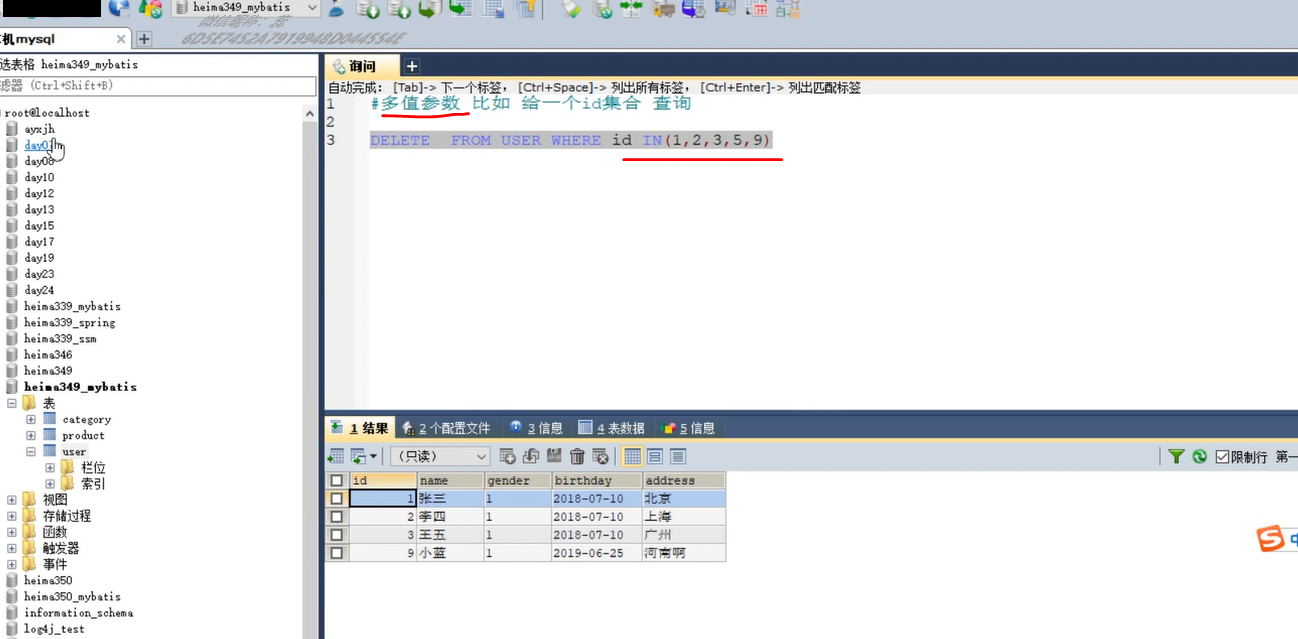Click the trash icon to delete selected row
Screen dimensions: 1298x639
click(x=577, y=456)
